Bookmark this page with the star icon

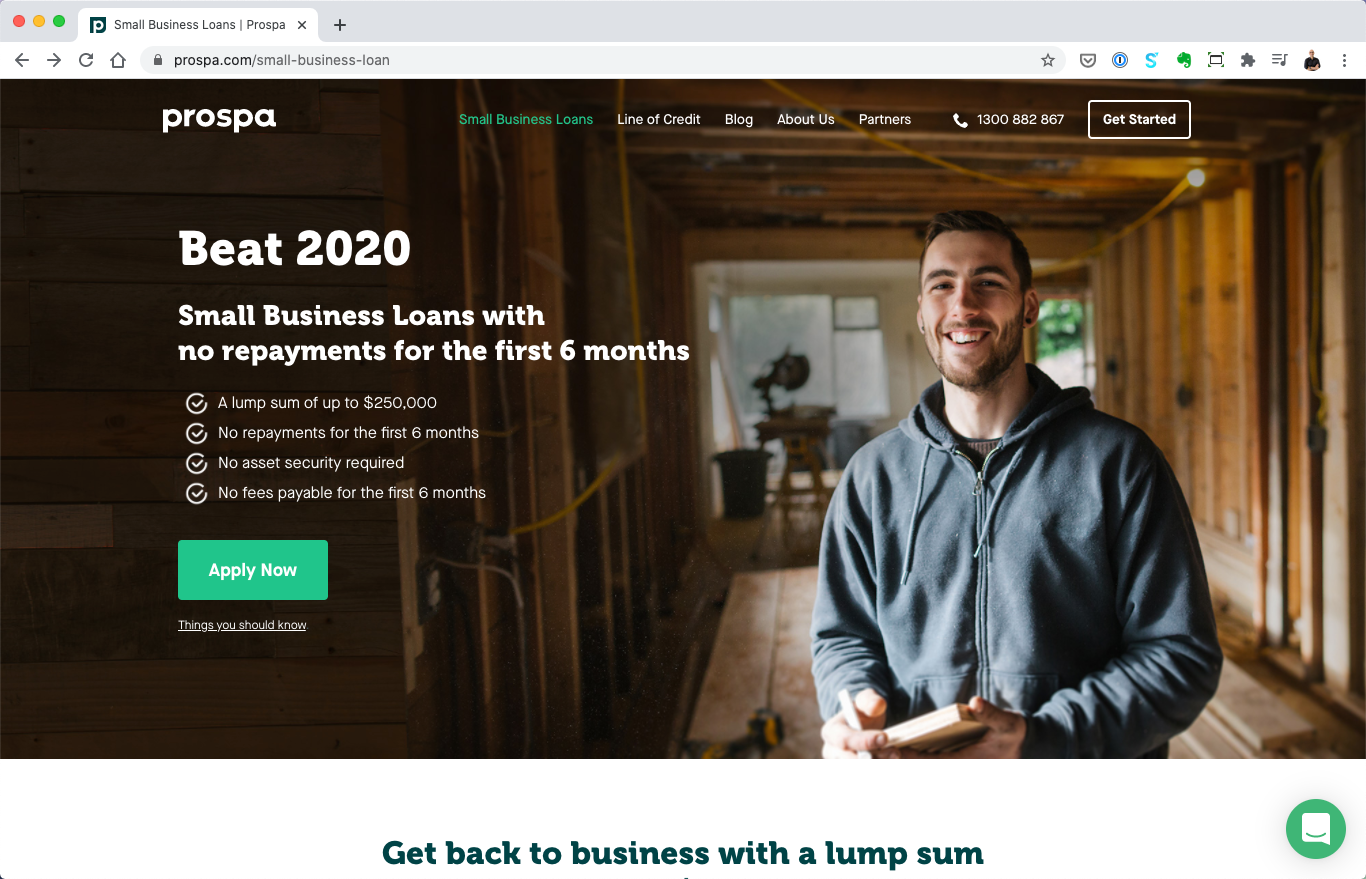(1048, 60)
